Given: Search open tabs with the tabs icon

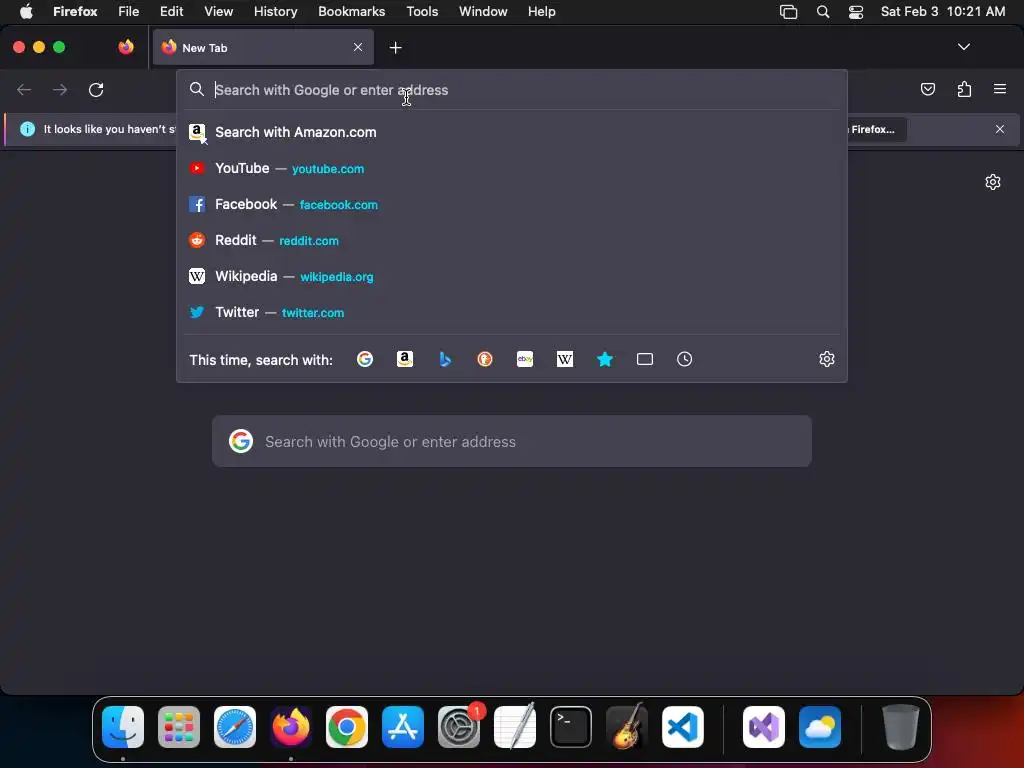Looking at the screenshot, I should (x=645, y=359).
